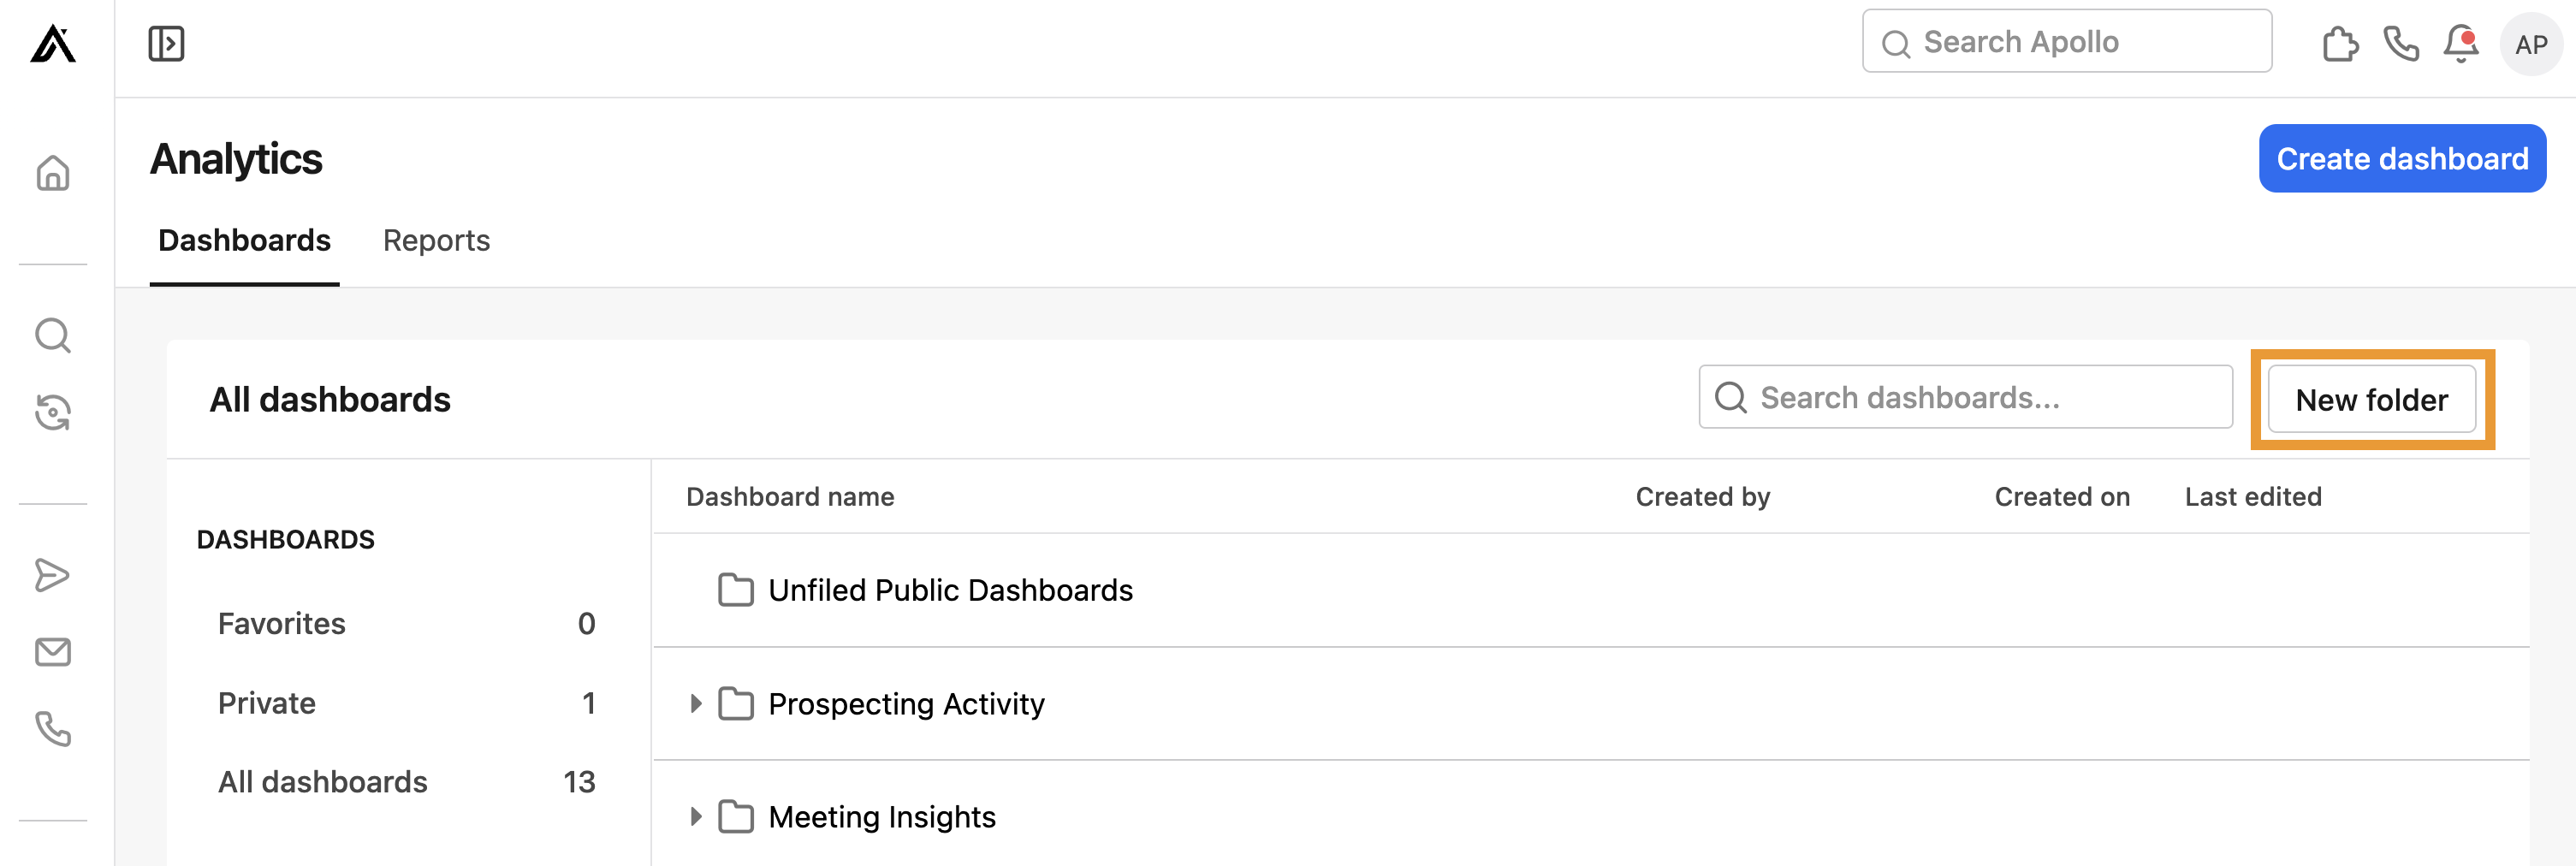Screen dimensions: 2576x866
Task: Expand the Meeting Insights folder
Action: 696,816
